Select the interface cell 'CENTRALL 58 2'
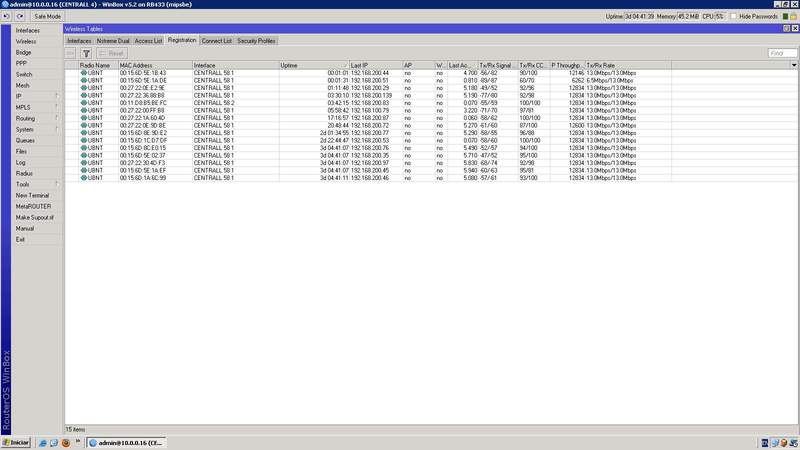Screen dimensions: 800x450 (x=214, y=103)
